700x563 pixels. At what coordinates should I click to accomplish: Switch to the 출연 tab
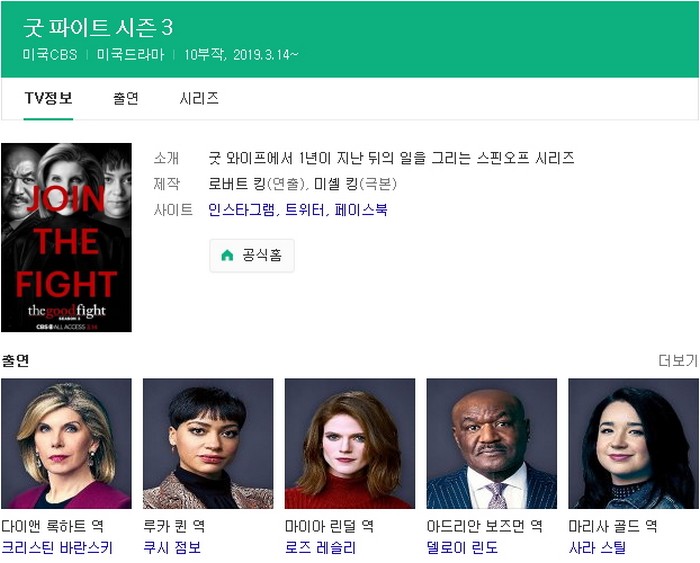click(x=126, y=98)
